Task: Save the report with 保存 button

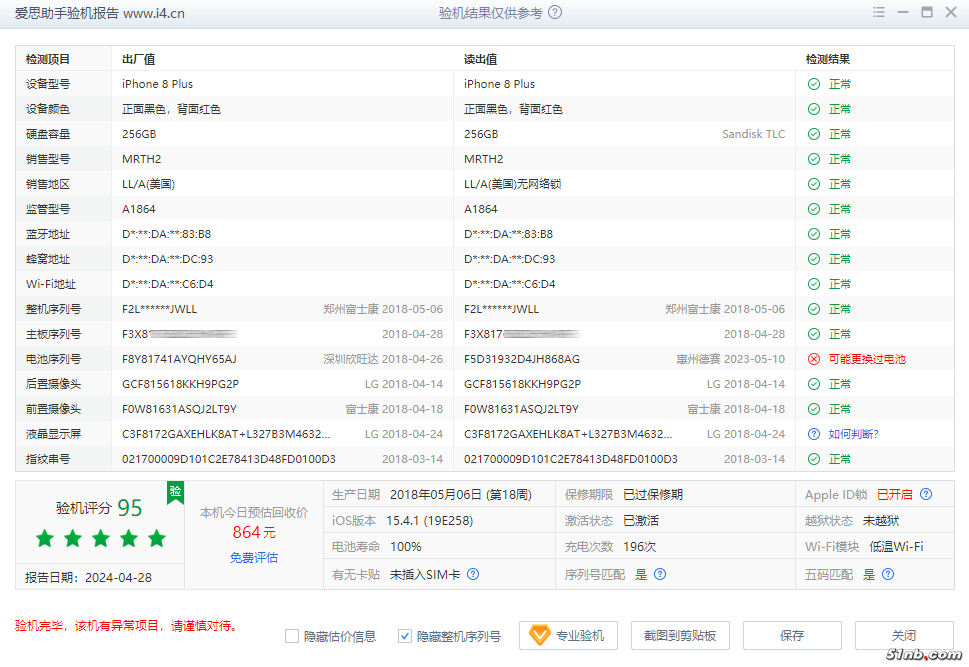Action: coord(792,636)
